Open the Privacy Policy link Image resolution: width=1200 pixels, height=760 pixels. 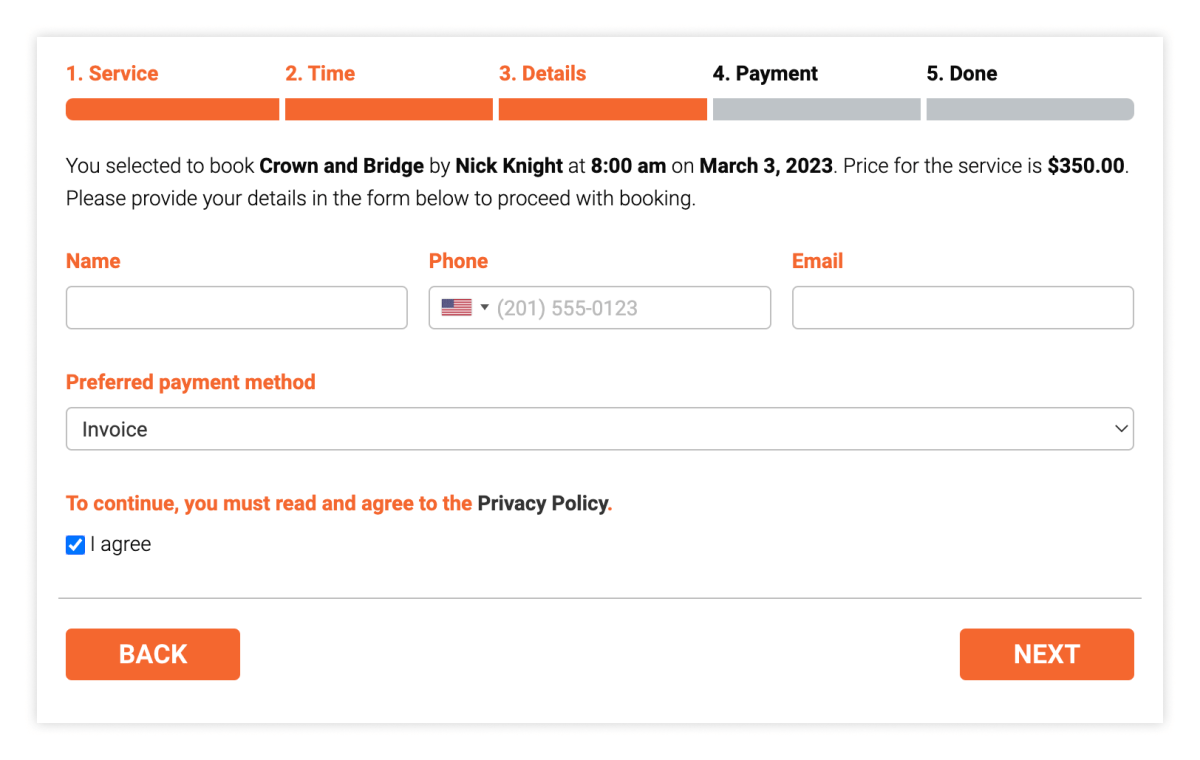(x=543, y=503)
